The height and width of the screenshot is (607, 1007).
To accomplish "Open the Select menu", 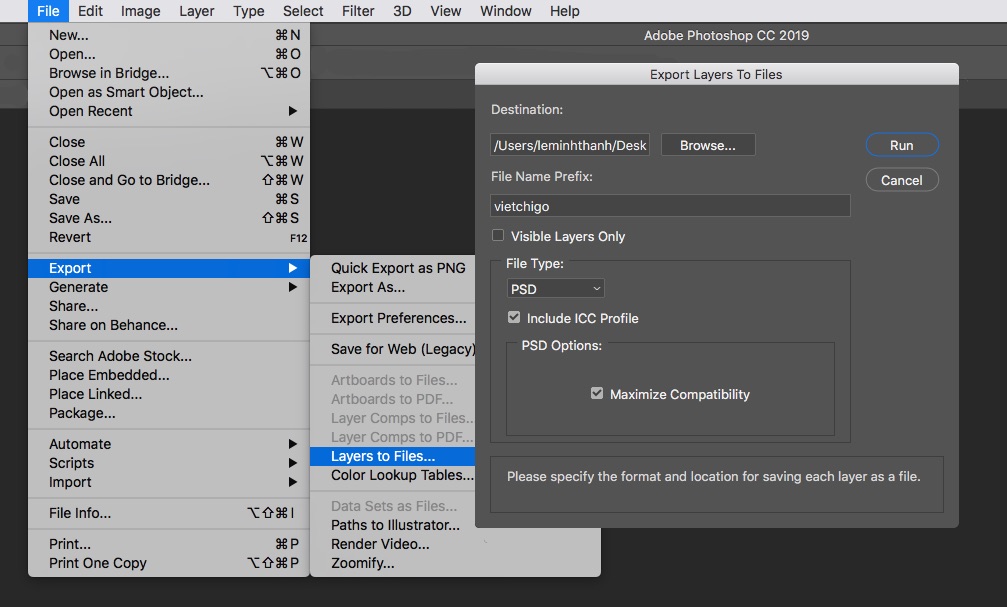I will click(x=303, y=11).
